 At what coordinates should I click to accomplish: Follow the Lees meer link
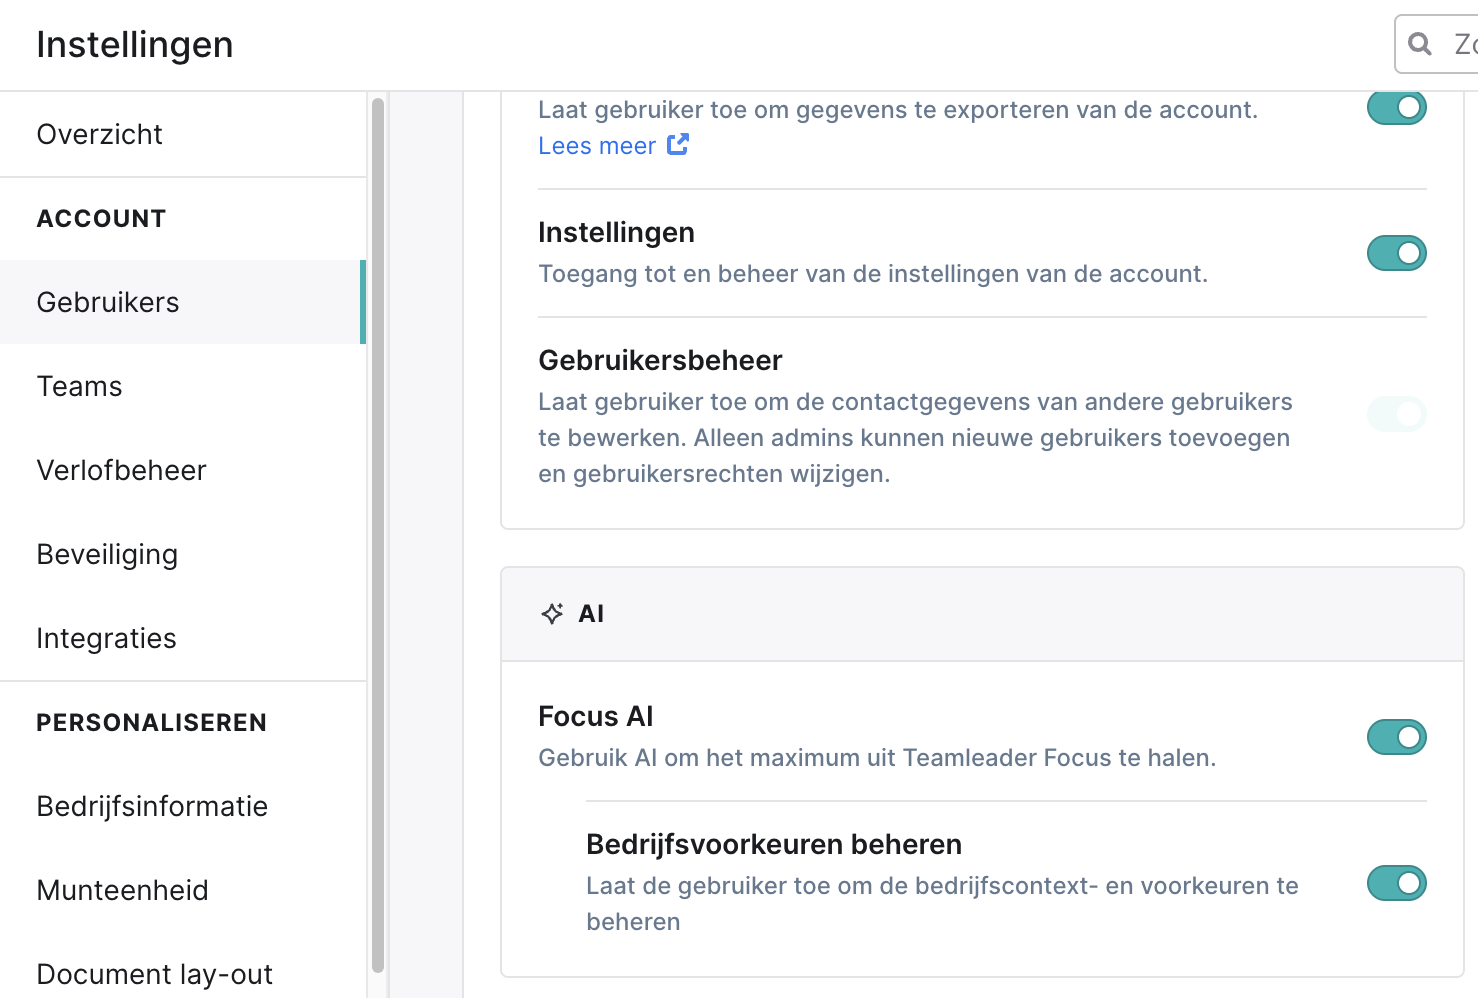(x=597, y=146)
